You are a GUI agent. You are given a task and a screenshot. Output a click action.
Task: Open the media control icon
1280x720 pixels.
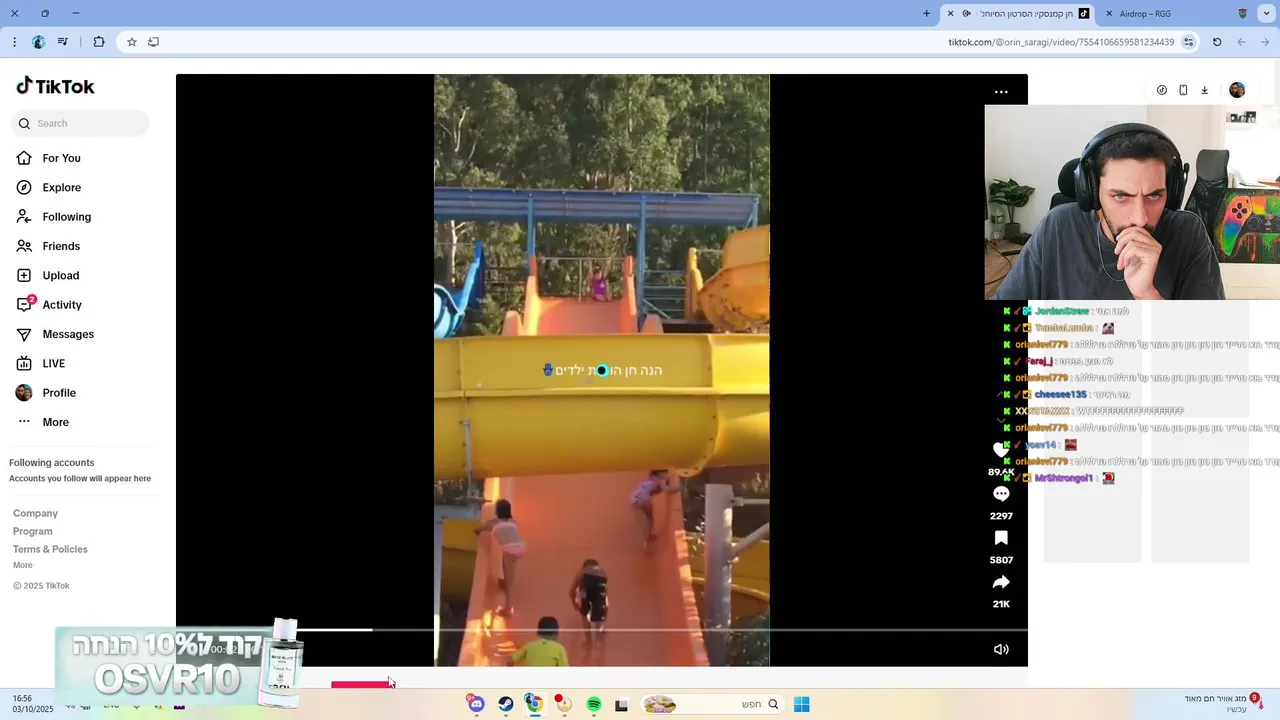(63, 42)
